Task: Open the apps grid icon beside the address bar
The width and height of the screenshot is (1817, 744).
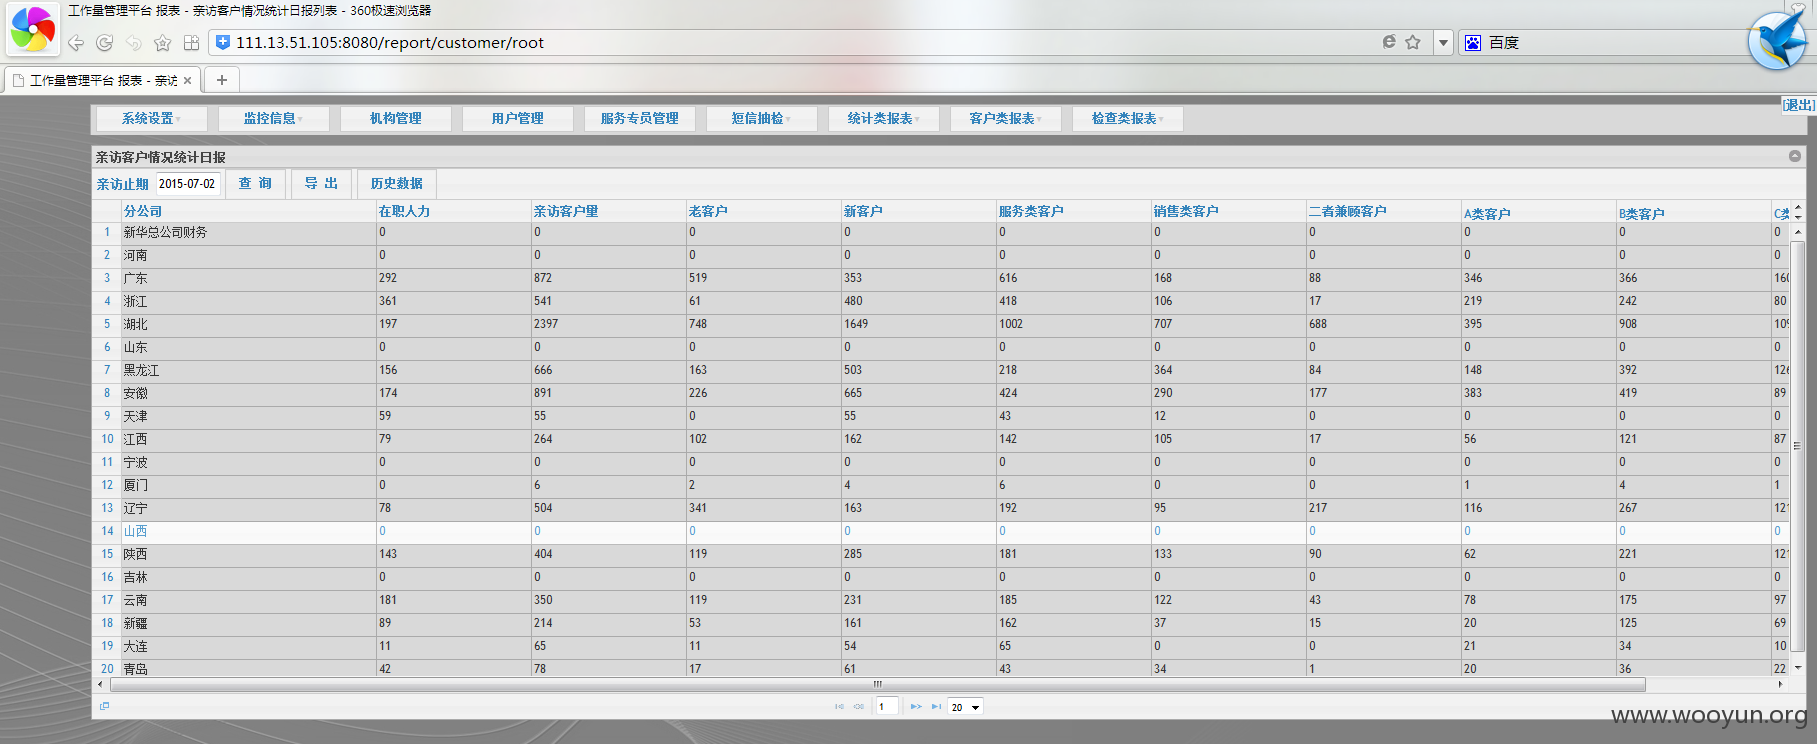Action: [192, 43]
